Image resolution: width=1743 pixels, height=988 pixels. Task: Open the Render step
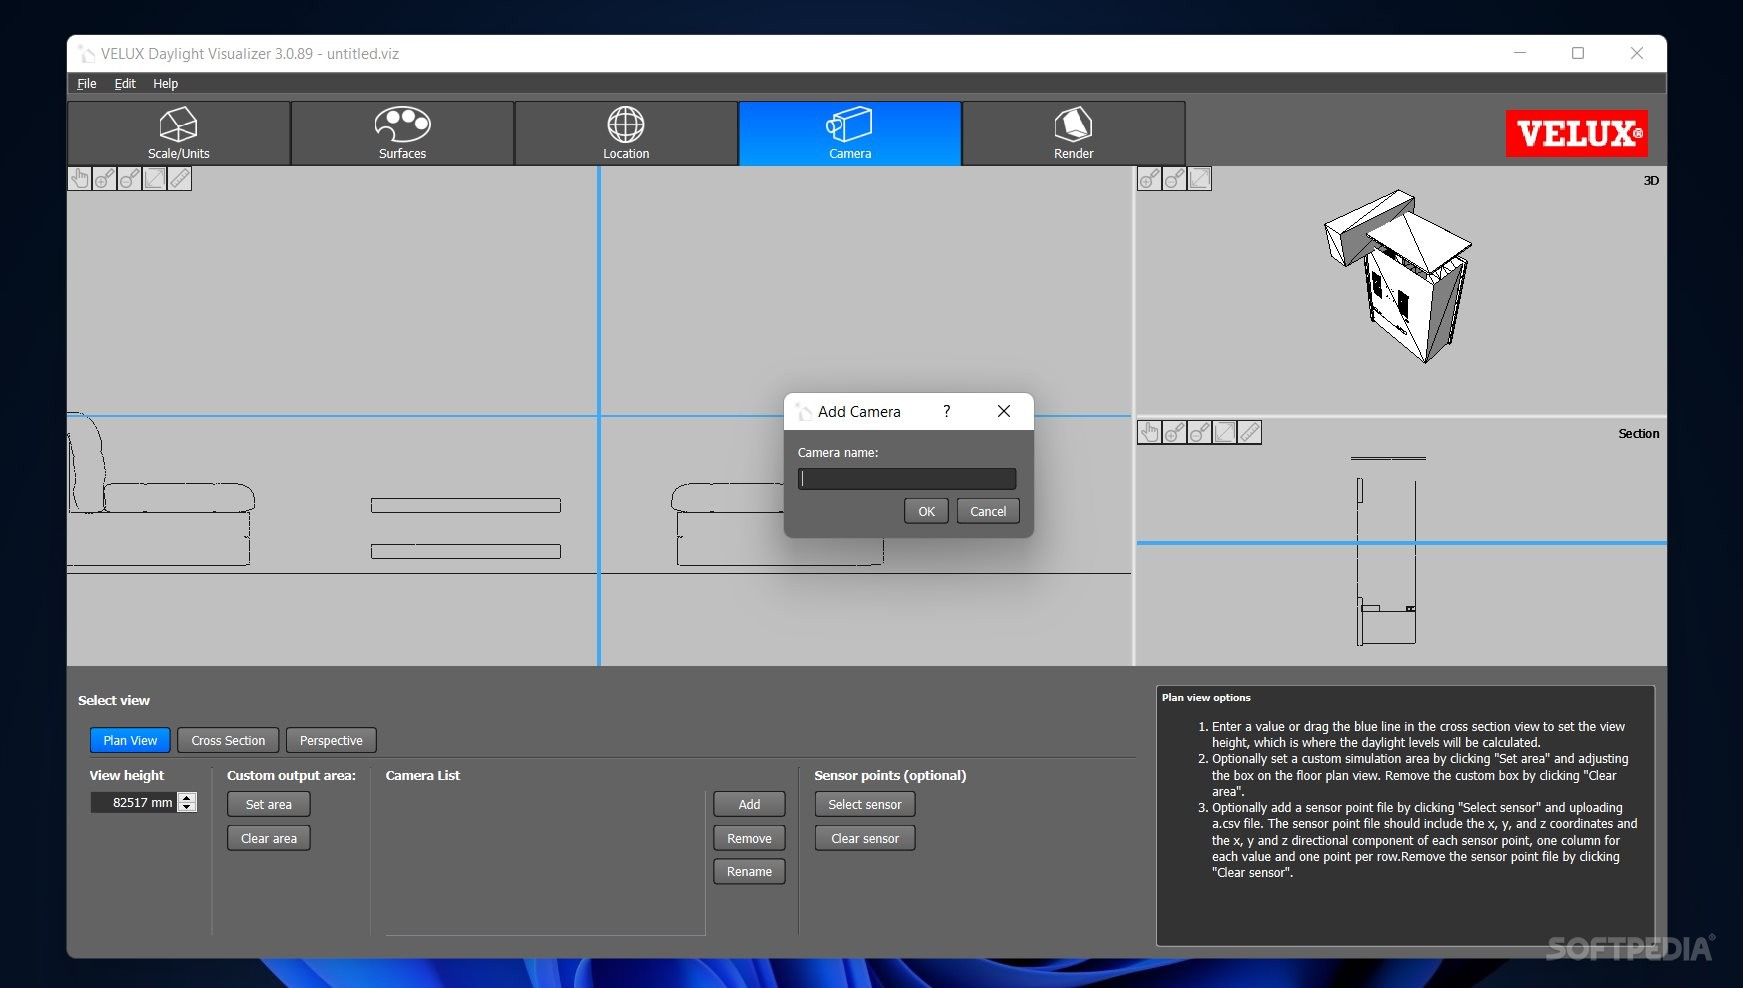coord(1074,133)
